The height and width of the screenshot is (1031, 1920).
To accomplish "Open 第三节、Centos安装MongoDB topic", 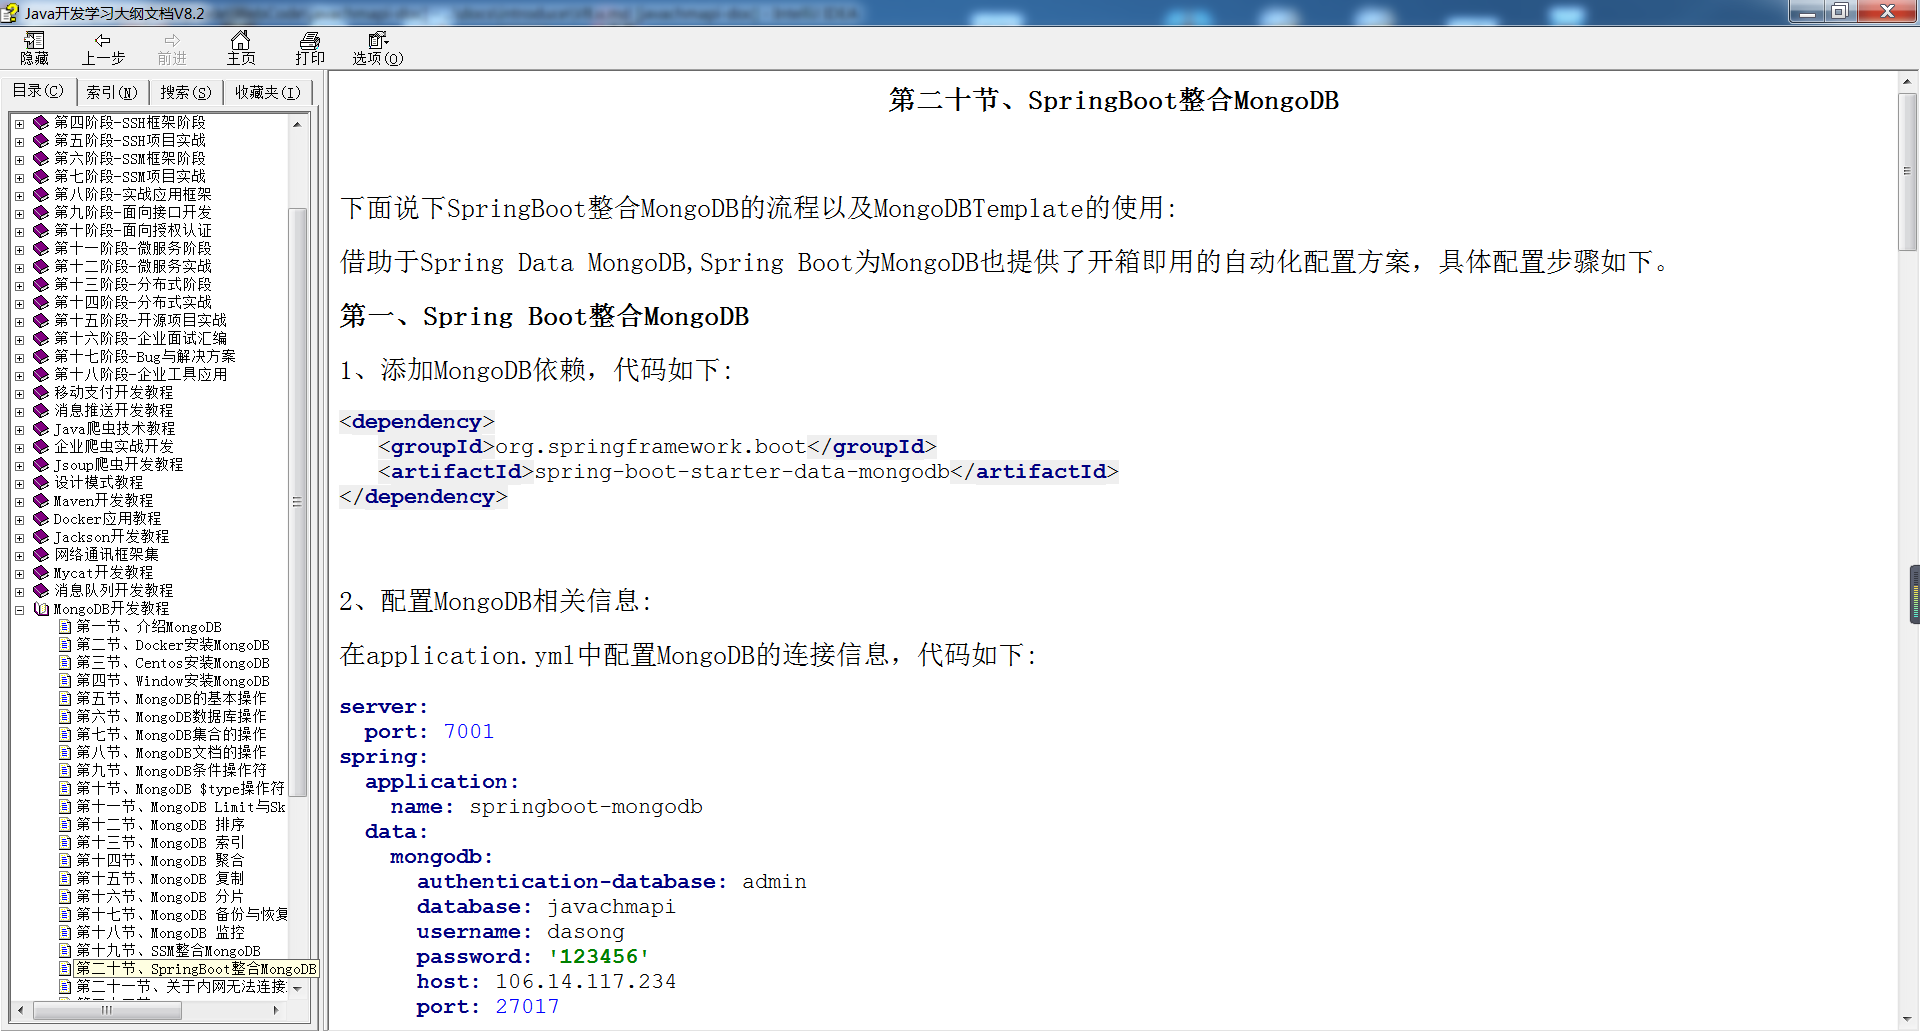I will point(173,663).
